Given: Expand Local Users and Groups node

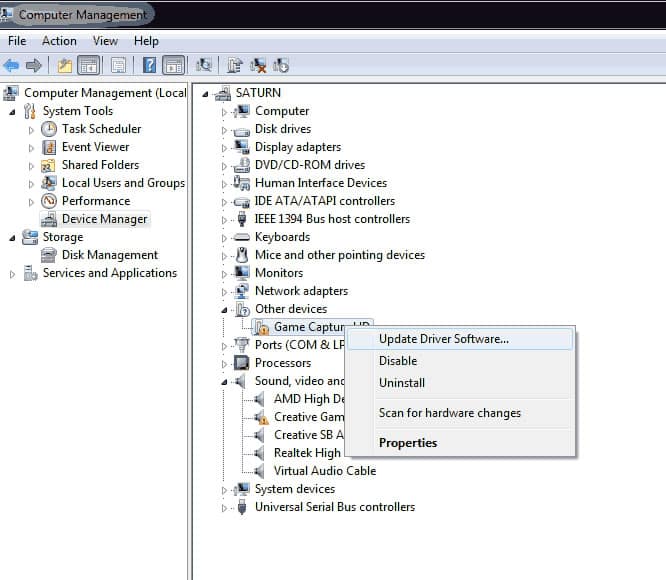Looking at the screenshot, I should pos(31,184).
